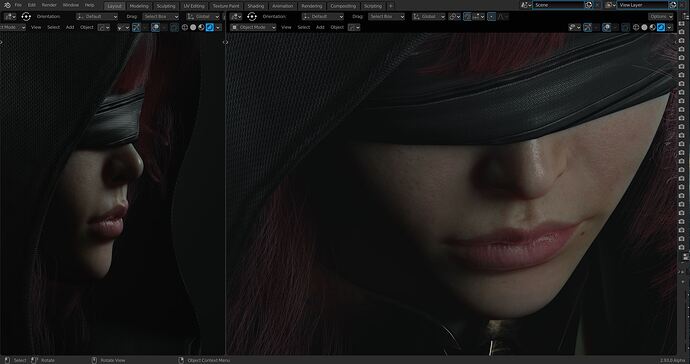Open Object menu in right viewport header
Screen dimensions: 690x364
[337, 27]
